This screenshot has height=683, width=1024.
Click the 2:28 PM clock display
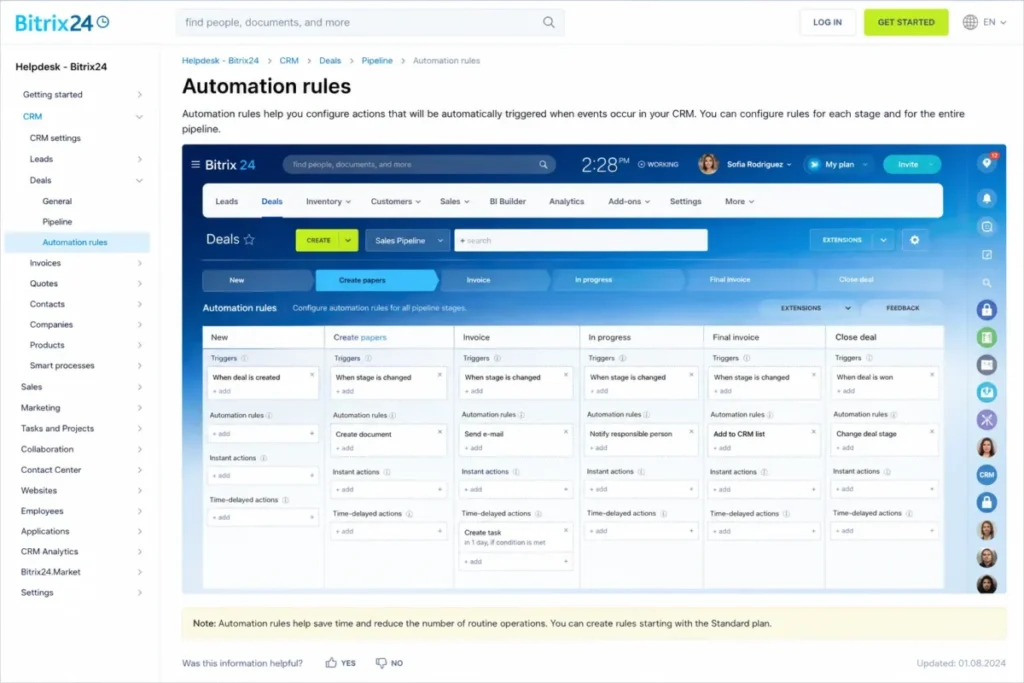(x=605, y=164)
